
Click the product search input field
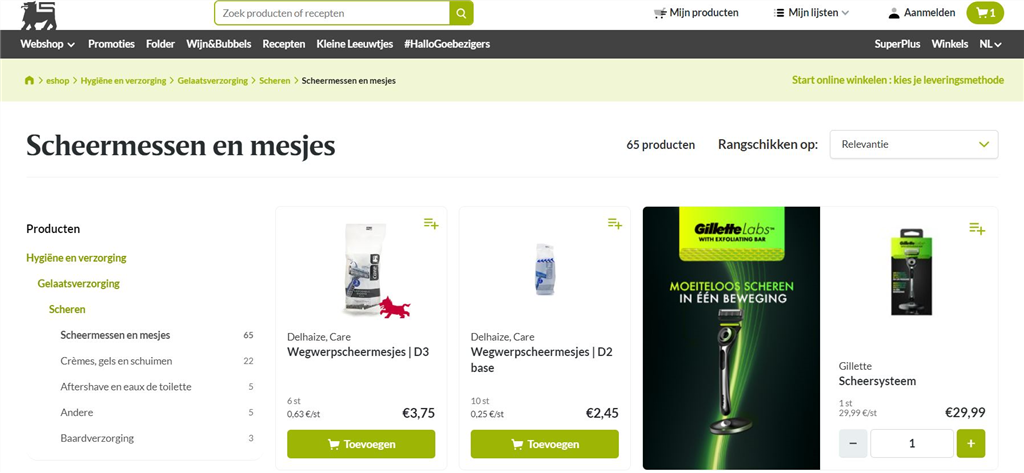click(x=332, y=13)
